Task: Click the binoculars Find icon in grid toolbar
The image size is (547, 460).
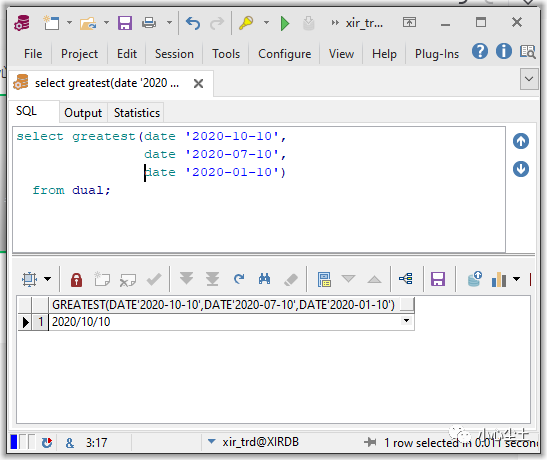Action: [x=264, y=279]
